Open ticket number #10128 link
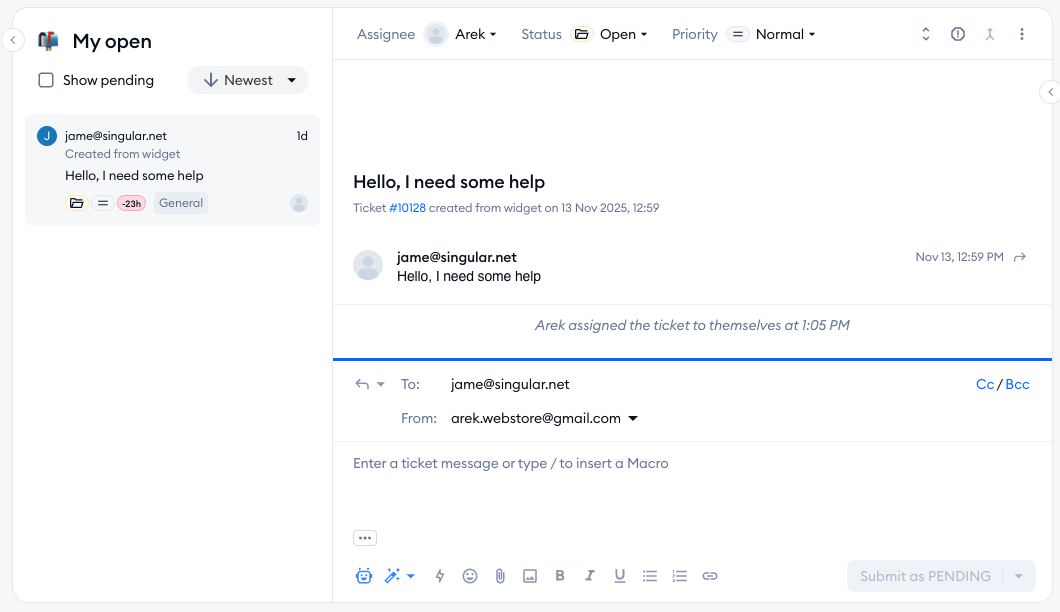 [407, 208]
